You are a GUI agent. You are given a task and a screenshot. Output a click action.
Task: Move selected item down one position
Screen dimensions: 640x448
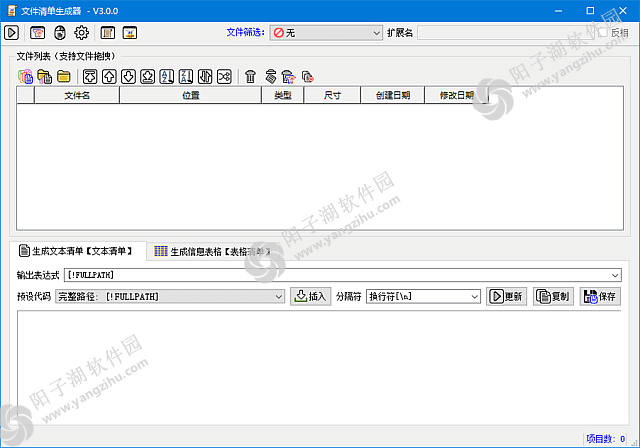tap(128, 76)
